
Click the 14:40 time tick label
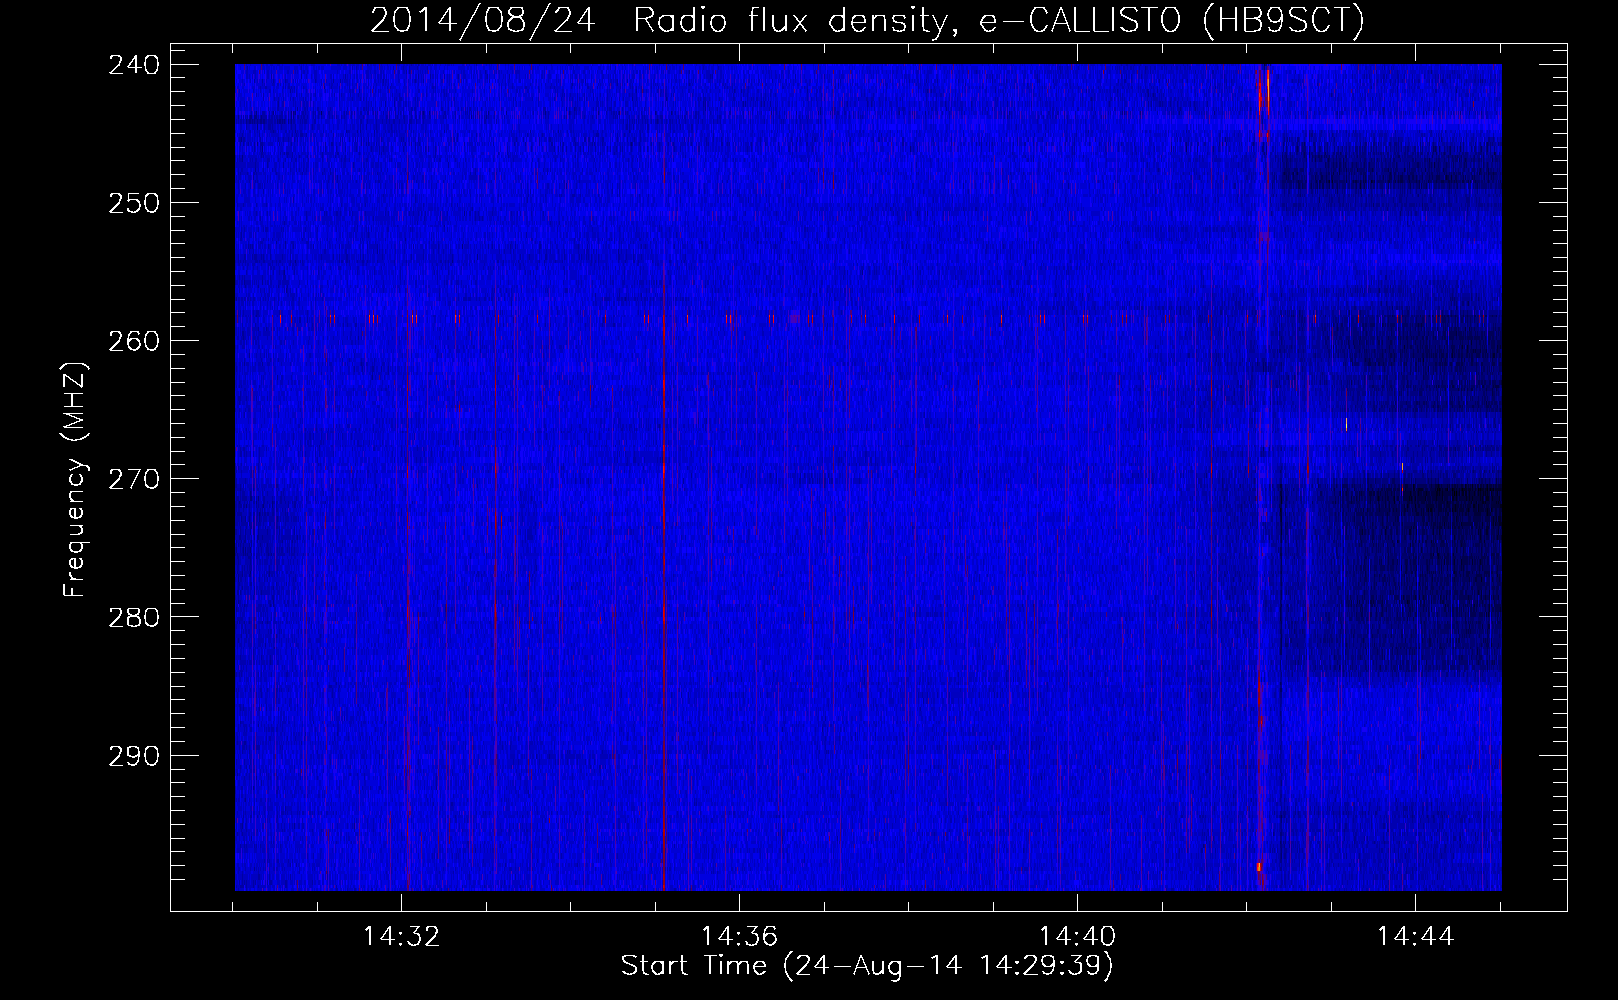pos(1077,937)
